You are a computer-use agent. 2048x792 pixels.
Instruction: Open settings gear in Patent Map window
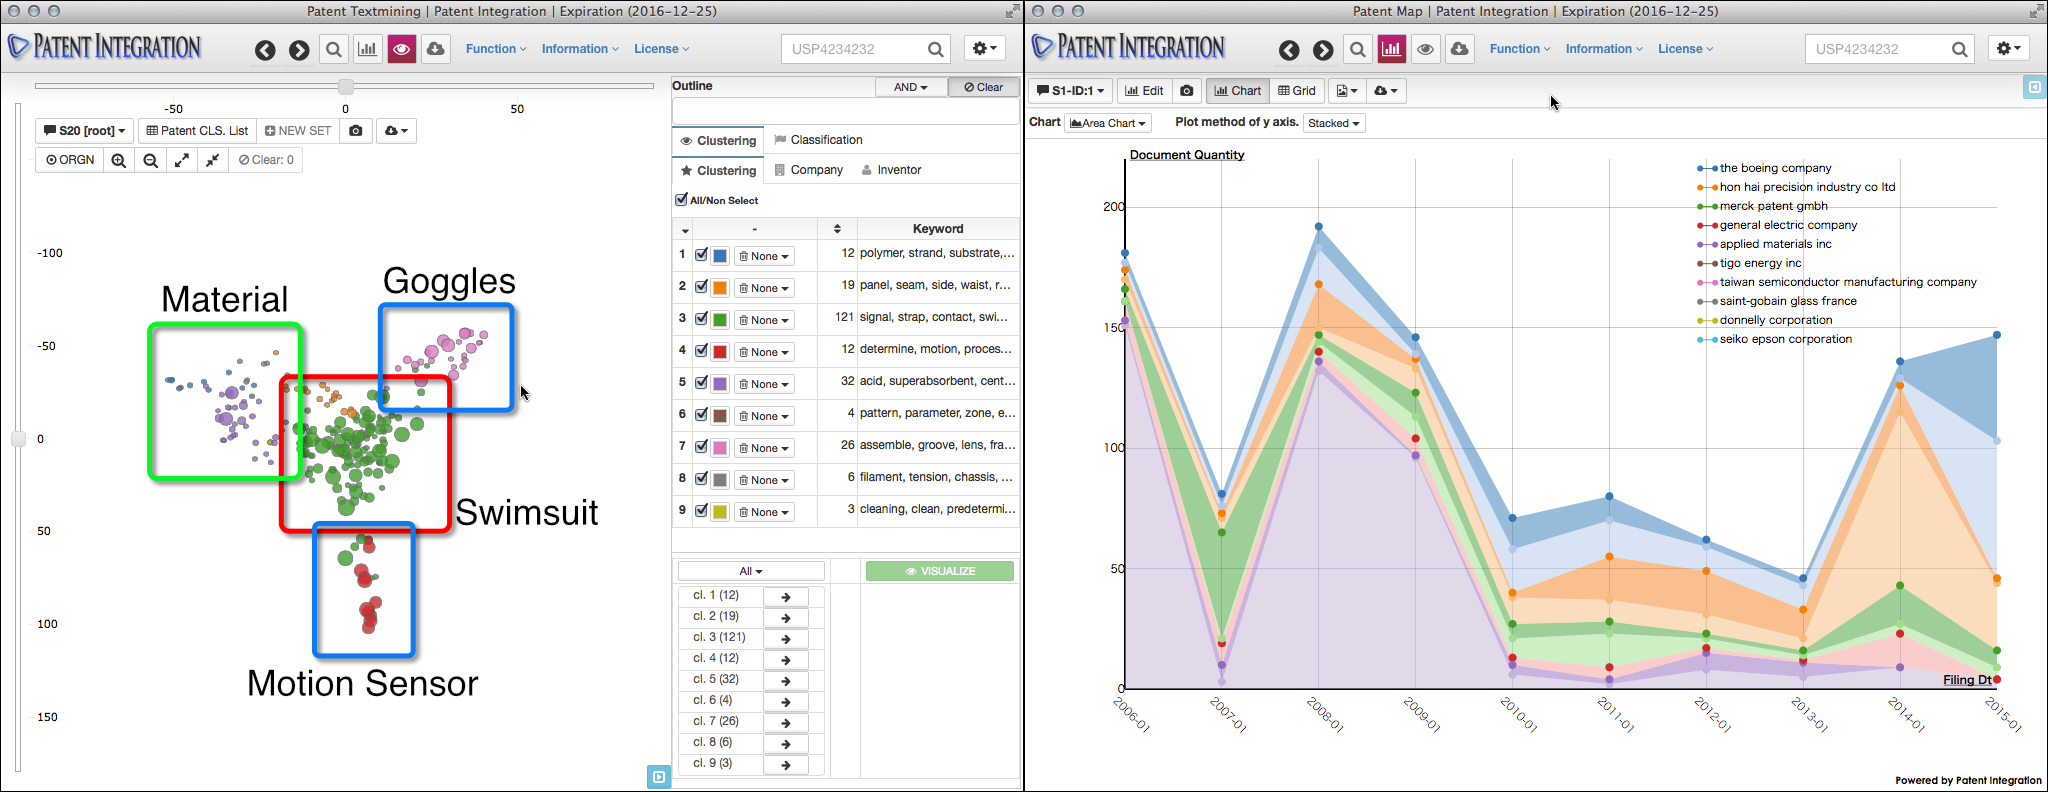tap(2009, 49)
